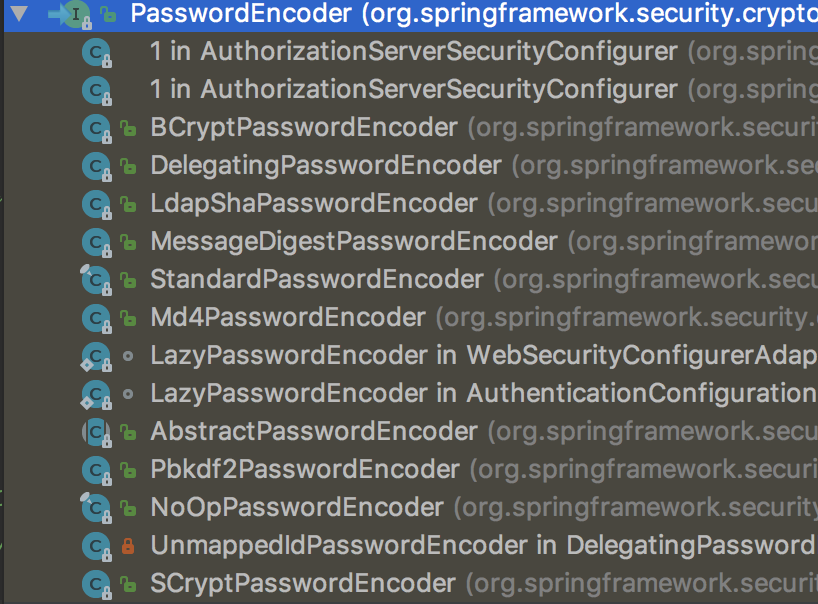
Task: Click the AbstractPasswordEncoder abstract class icon
Action: tap(95, 432)
